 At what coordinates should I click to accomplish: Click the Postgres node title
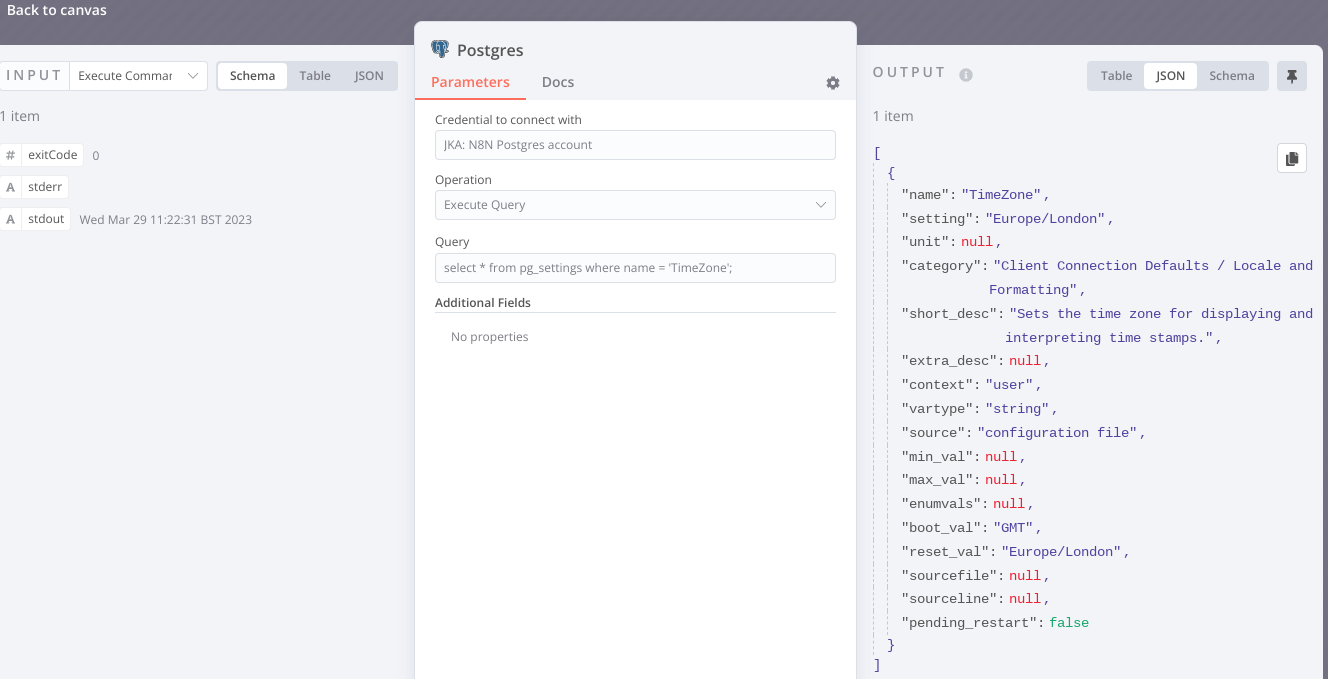[490, 50]
